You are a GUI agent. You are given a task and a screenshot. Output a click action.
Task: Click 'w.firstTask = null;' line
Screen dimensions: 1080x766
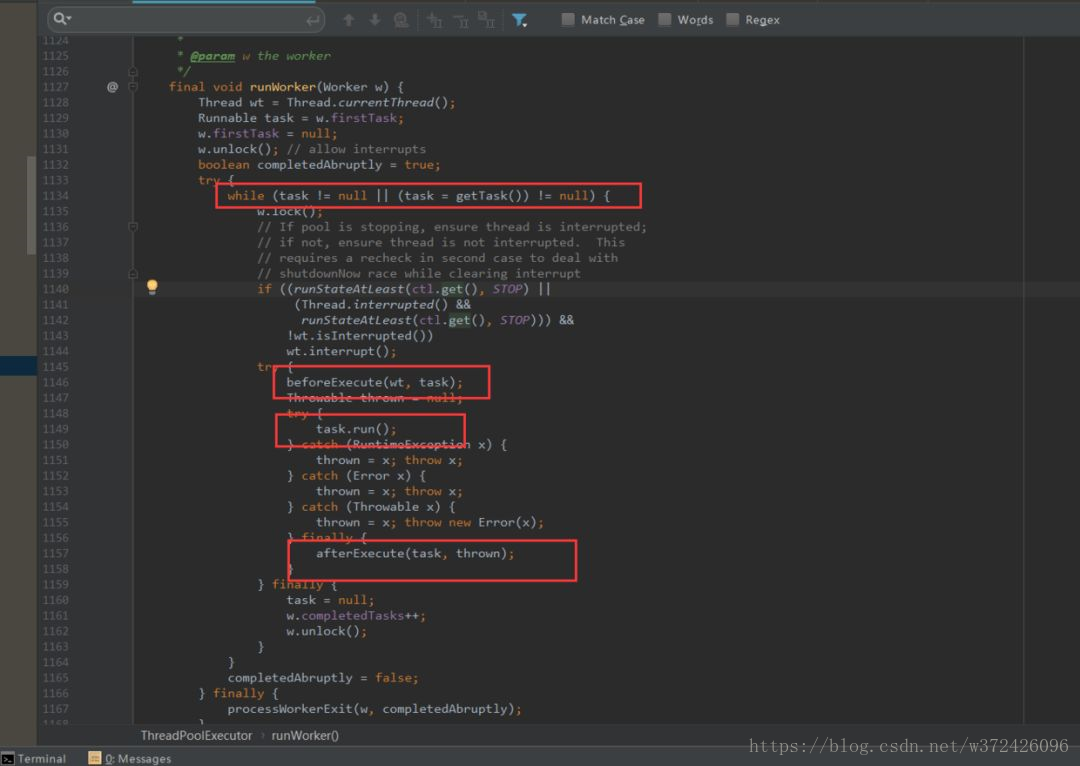coord(267,134)
